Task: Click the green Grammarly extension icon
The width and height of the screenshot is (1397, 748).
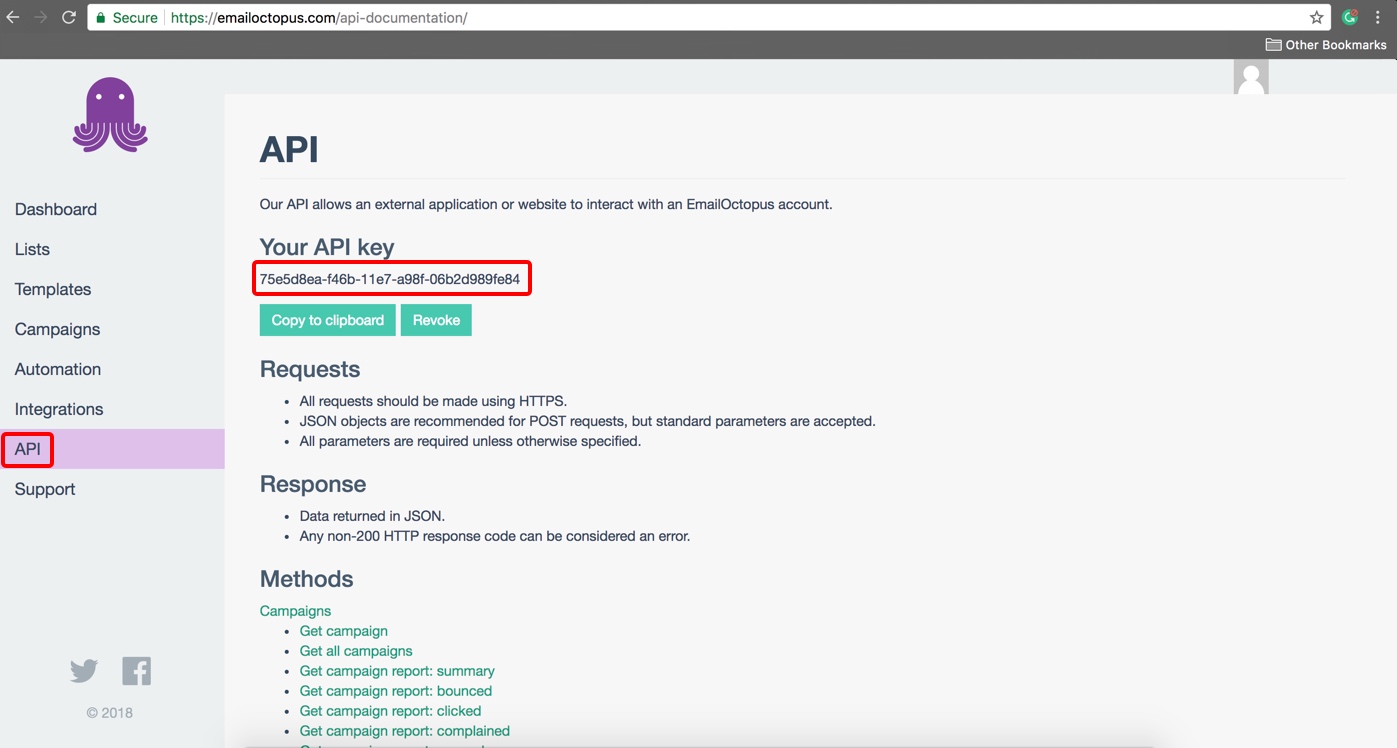Action: pyautogui.click(x=1349, y=17)
